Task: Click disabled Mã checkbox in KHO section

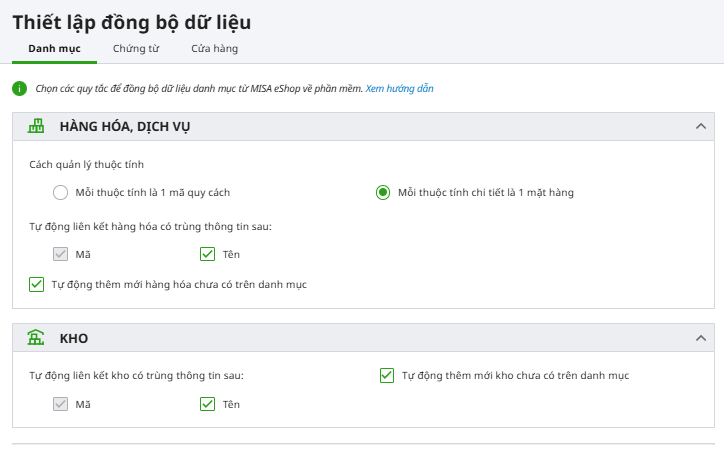Action: pos(60,404)
